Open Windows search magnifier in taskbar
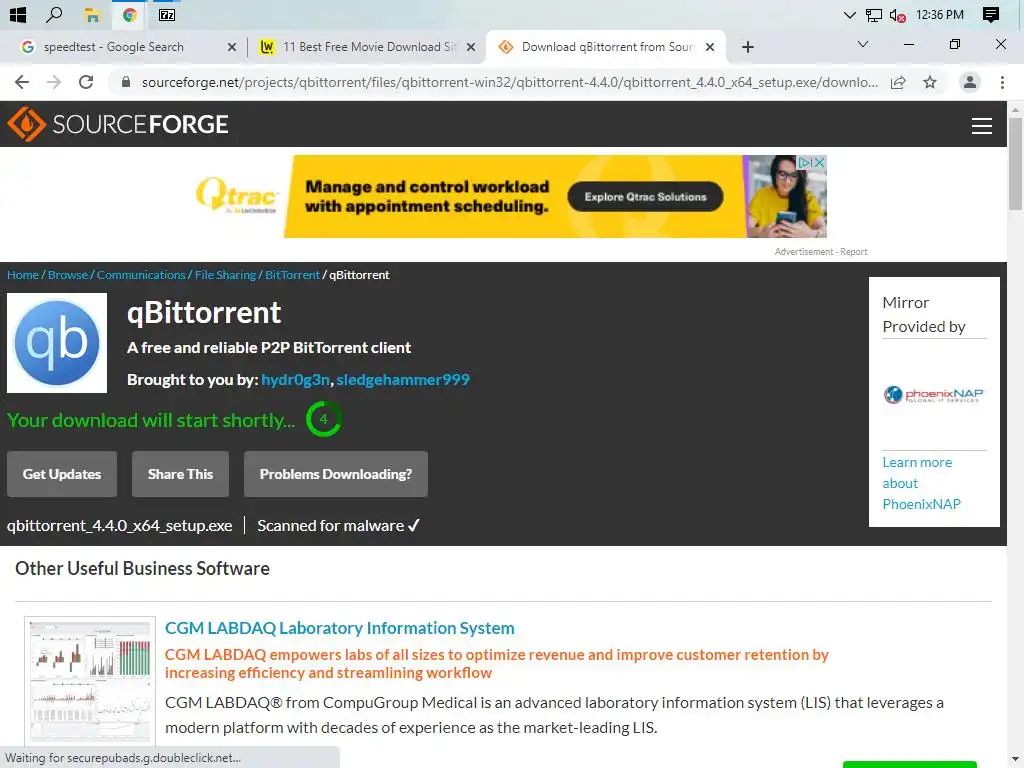The width and height of the screenshot is (1024, 768). tap(54, 14)
